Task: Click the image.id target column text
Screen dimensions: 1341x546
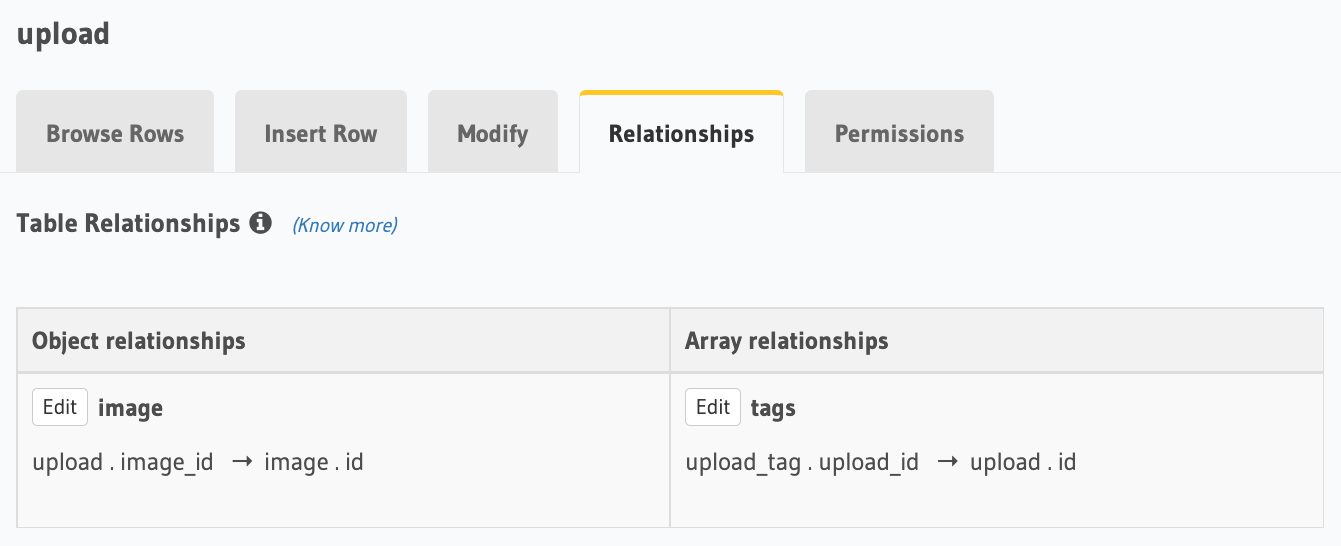Action: coord(314,462)
